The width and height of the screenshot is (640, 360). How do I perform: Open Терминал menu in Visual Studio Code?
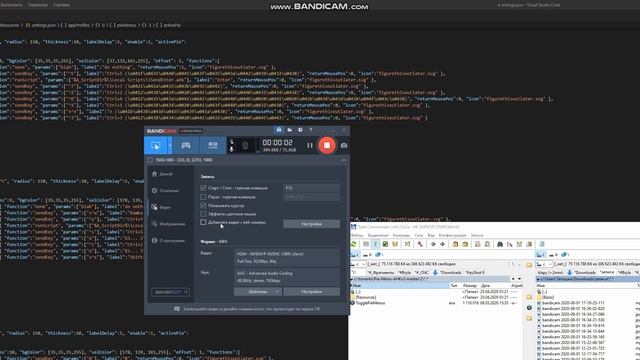point(38,5)
